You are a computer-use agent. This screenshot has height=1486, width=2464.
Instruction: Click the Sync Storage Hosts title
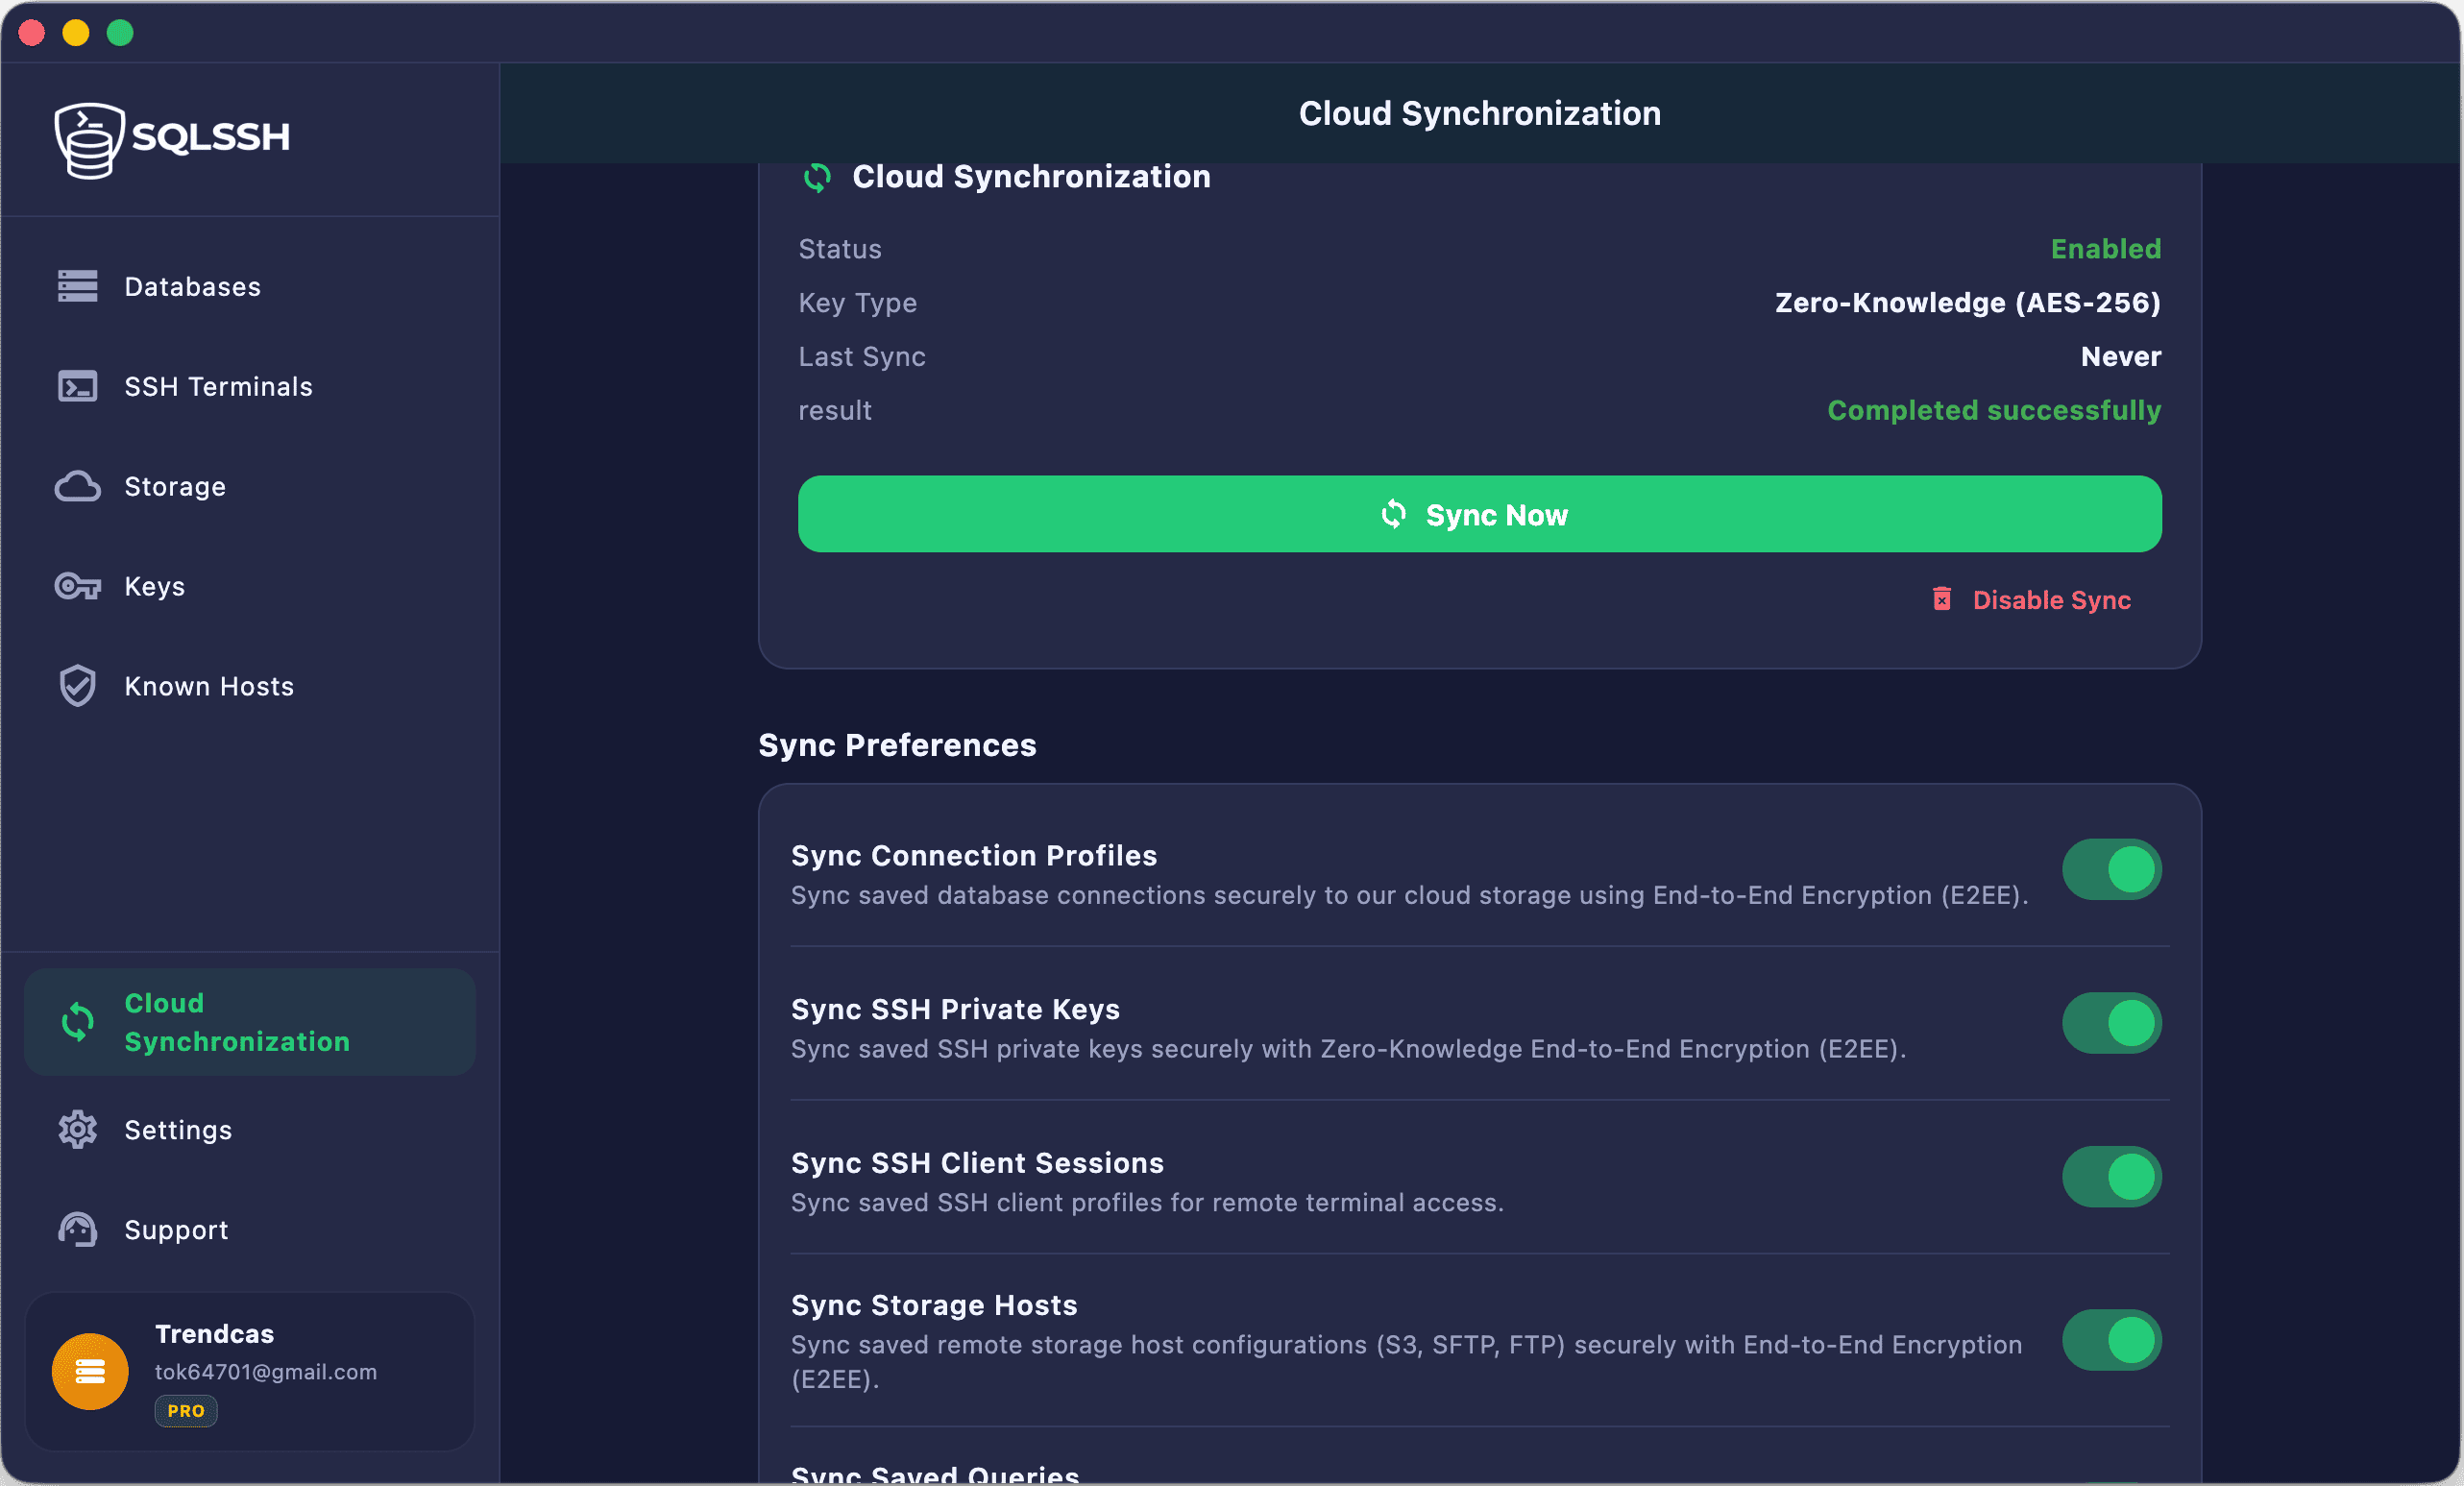click(934, 1305)
